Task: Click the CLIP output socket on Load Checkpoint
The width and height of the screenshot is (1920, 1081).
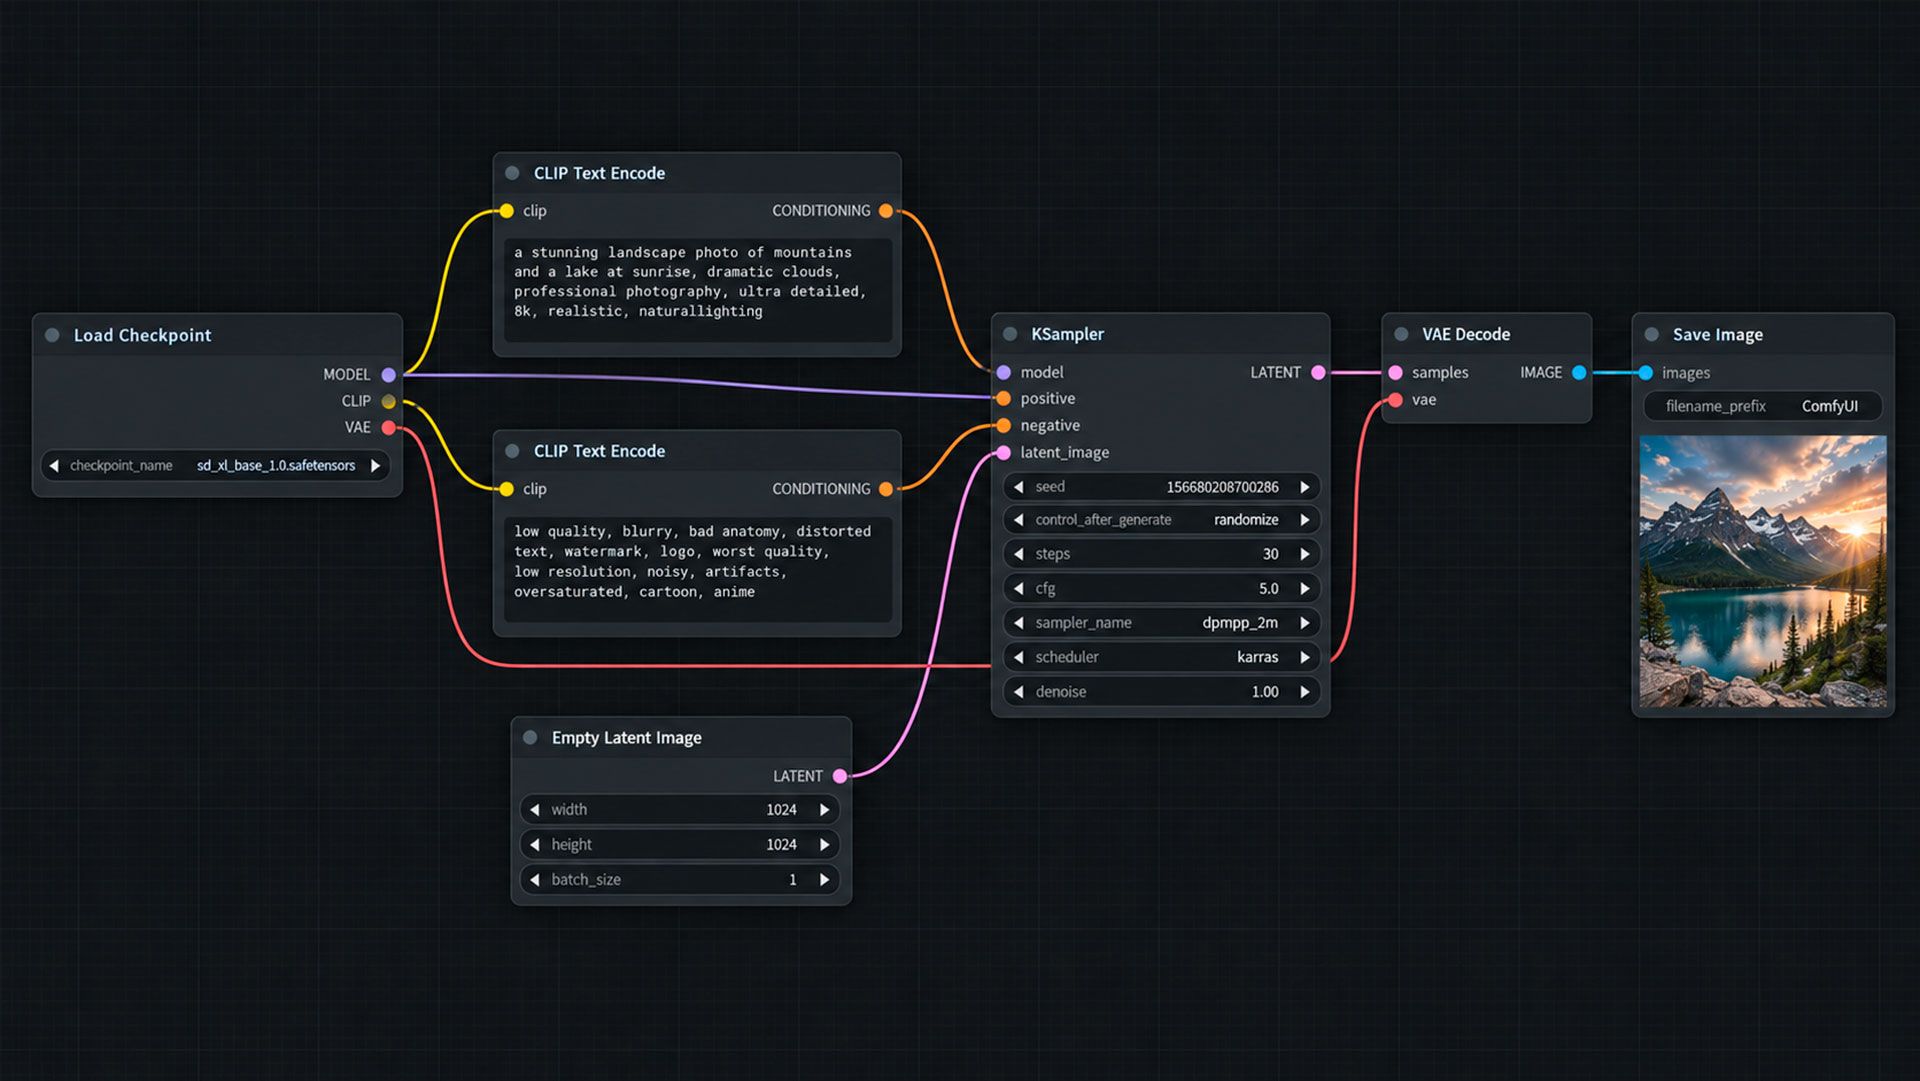Action: [389, 402]
